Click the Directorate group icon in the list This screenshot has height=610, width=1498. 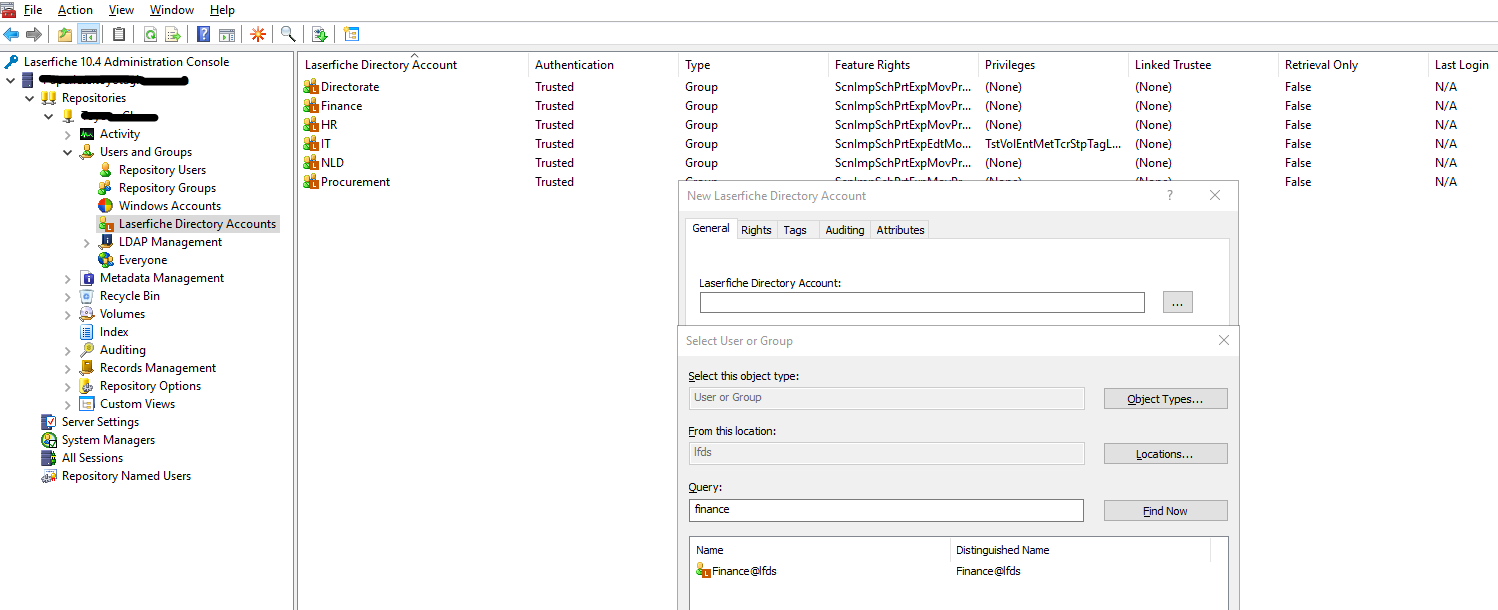(311, 87)
